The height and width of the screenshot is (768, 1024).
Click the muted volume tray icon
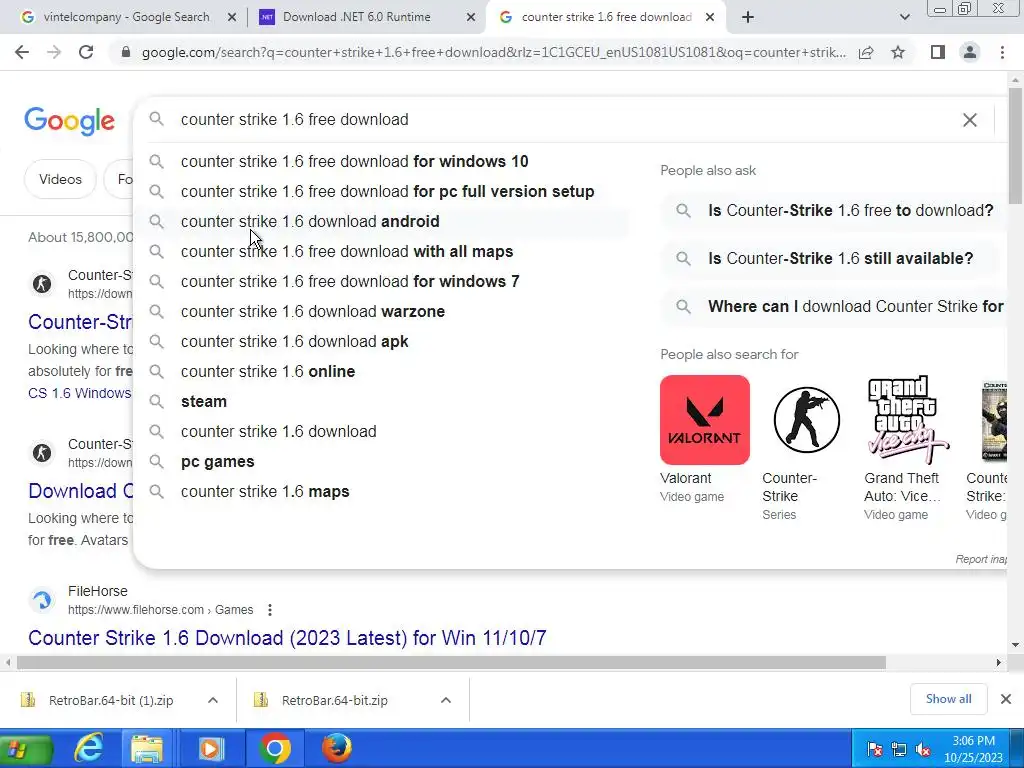922,750
